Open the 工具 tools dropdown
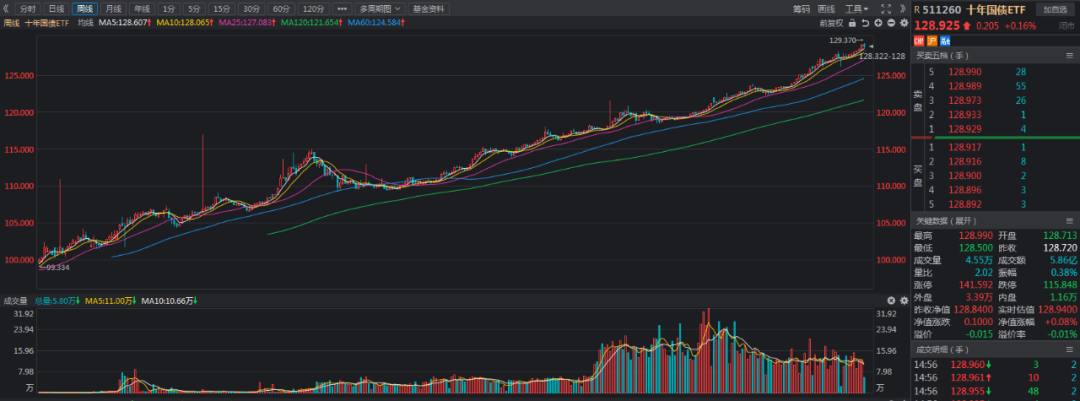 857,9
